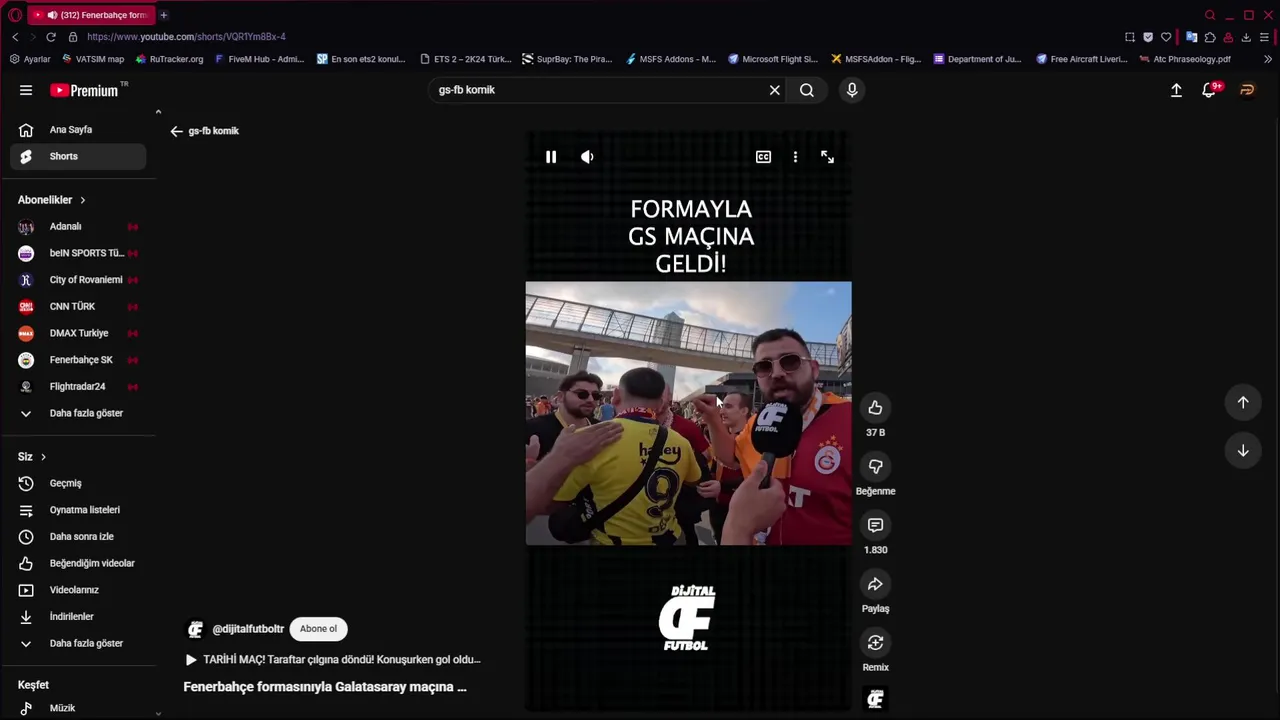Viewport: 1280px width, 720px height.
Task: Subscribe with the Abone ol button
Action: pyautogui.click(x=318, y=629)
